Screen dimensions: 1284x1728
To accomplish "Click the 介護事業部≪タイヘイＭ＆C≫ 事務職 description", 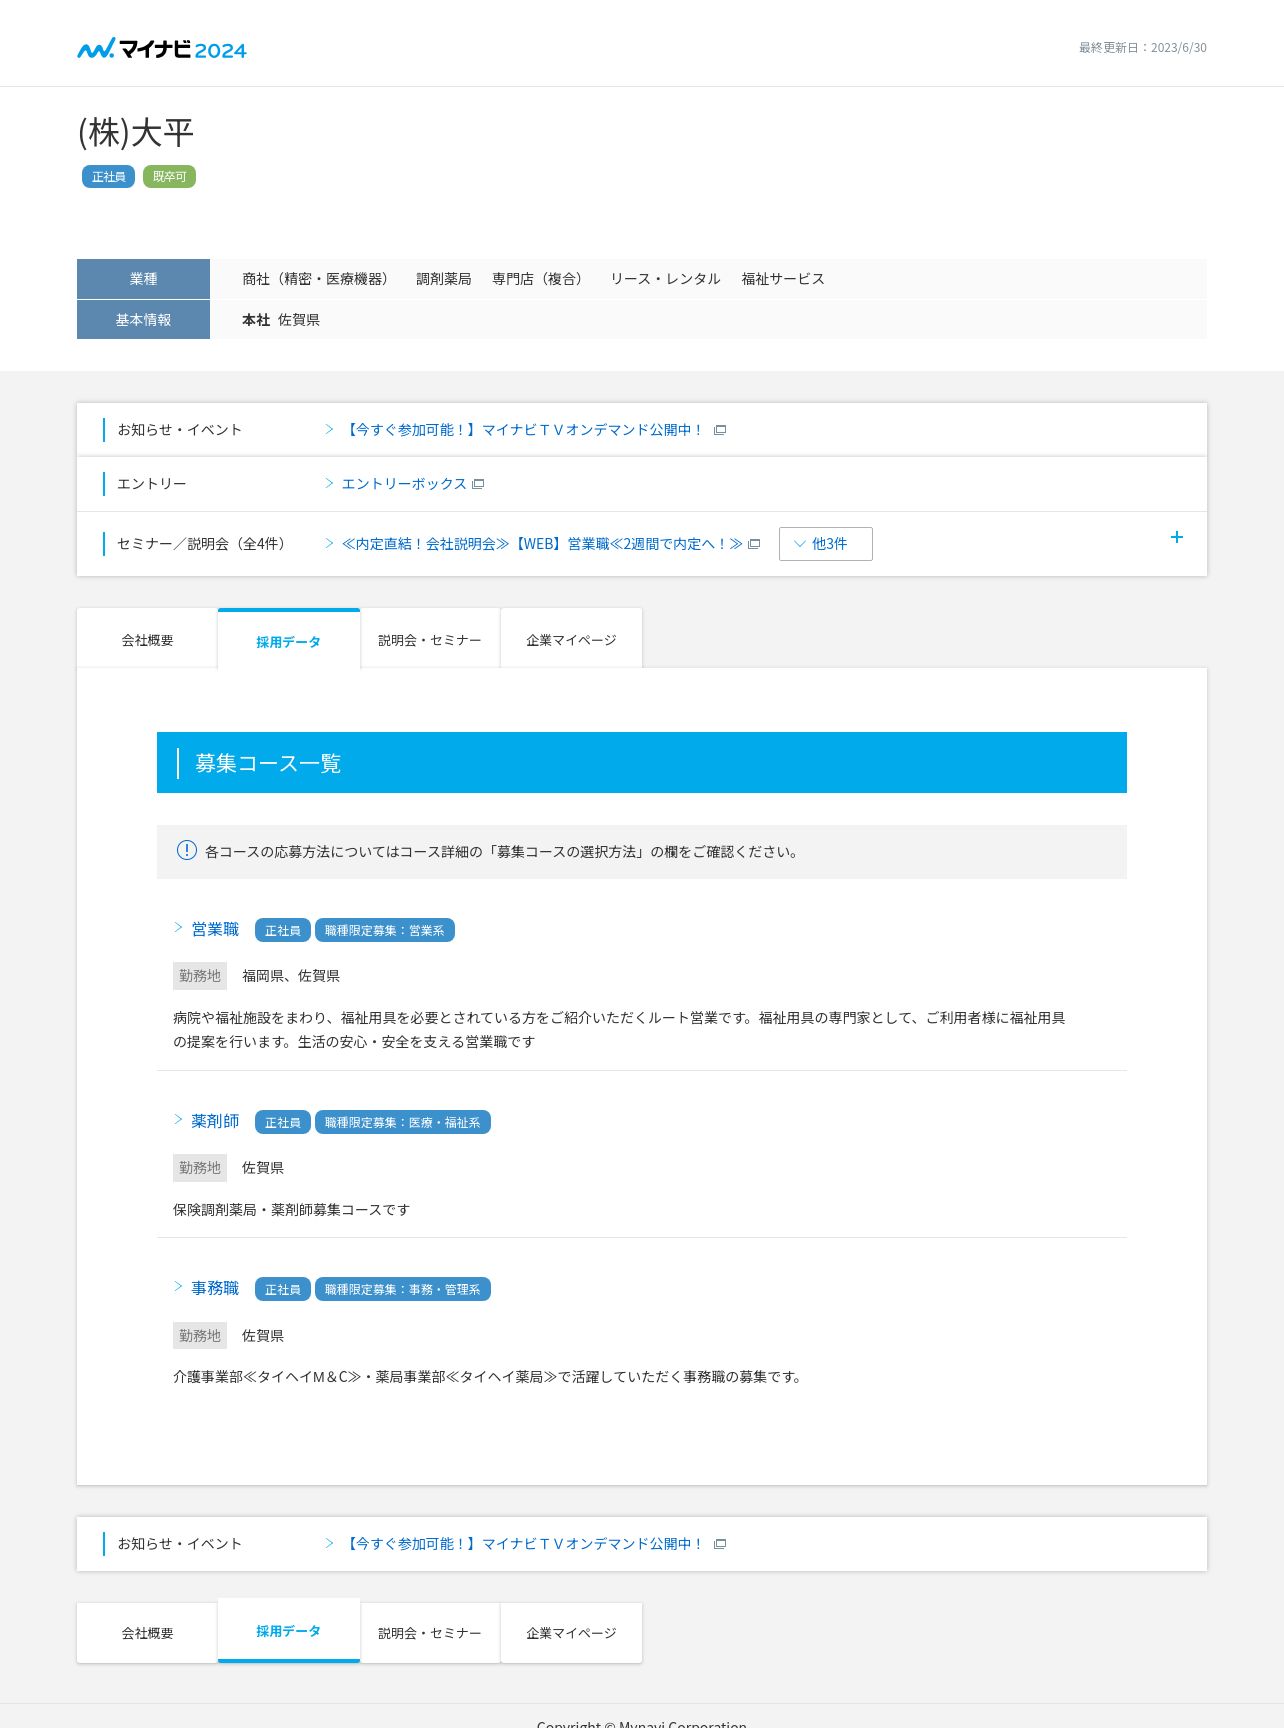I will [x=488, y=1377].
